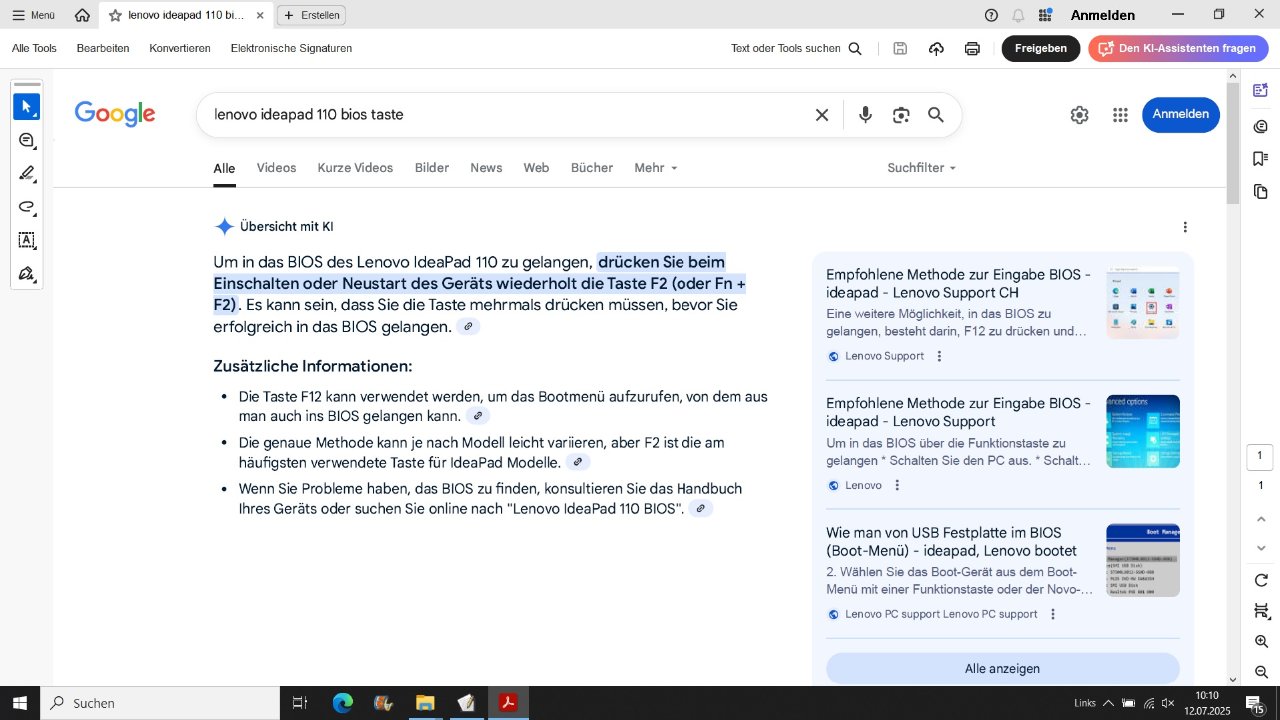Click the zoom in magnifier icon
1280x720 pixels.
[x=1261, y=641]
